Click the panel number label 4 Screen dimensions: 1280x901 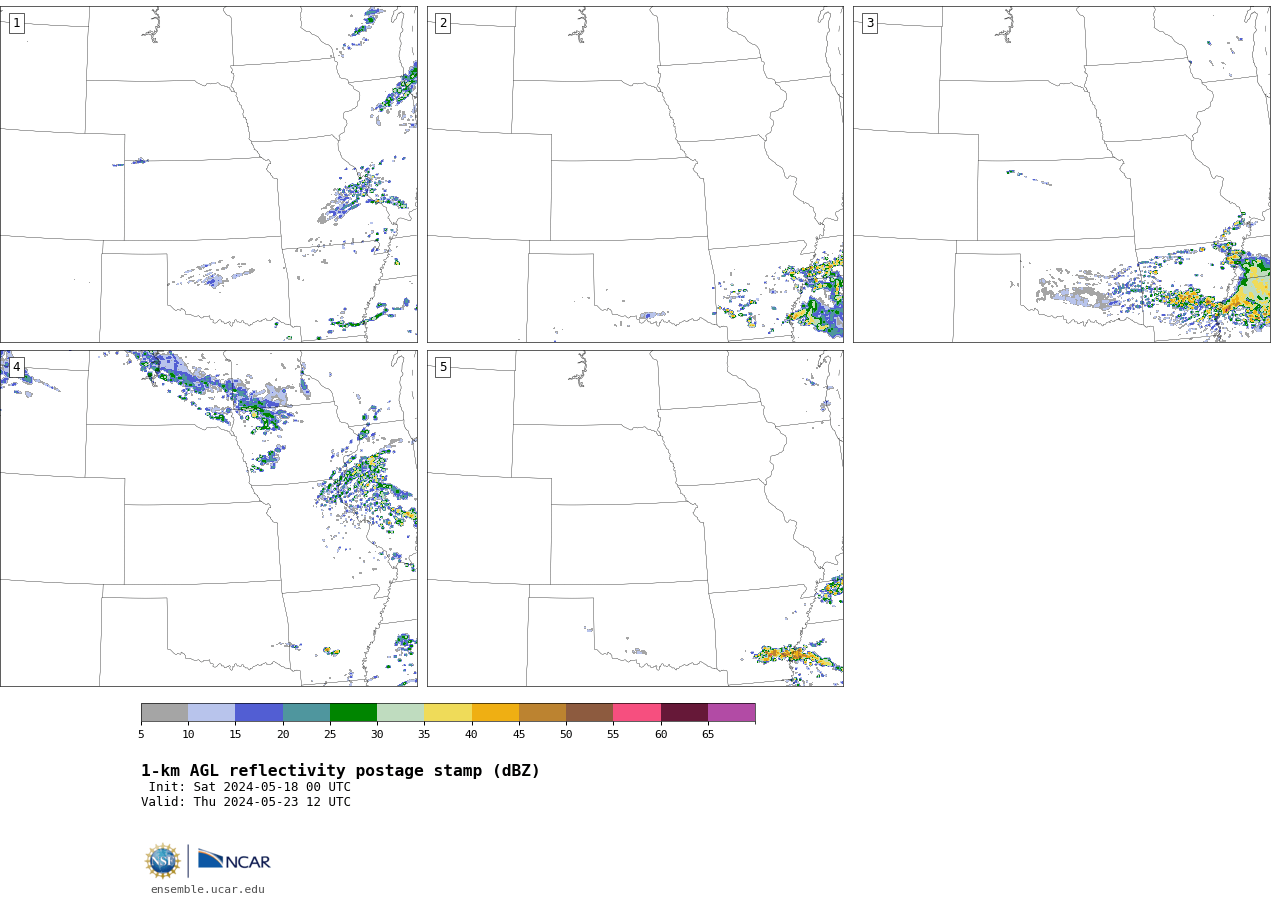[16, 367]
